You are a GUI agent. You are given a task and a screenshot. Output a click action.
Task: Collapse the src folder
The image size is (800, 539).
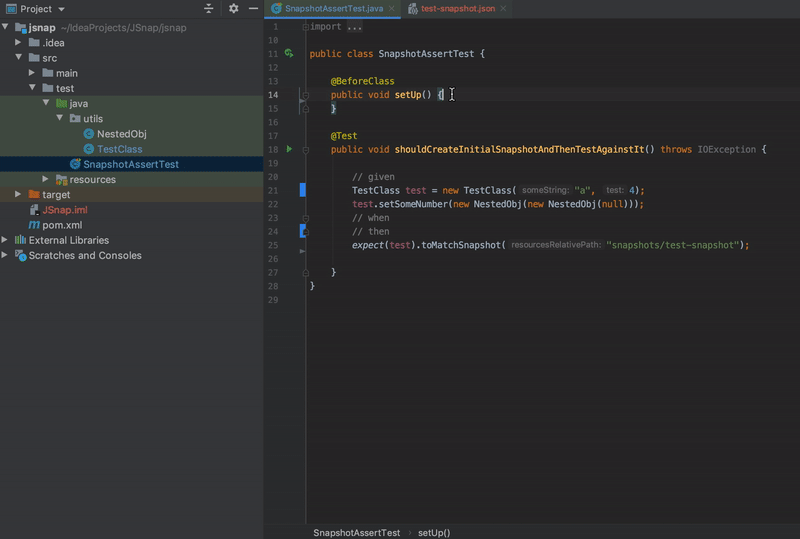point(18,57)
